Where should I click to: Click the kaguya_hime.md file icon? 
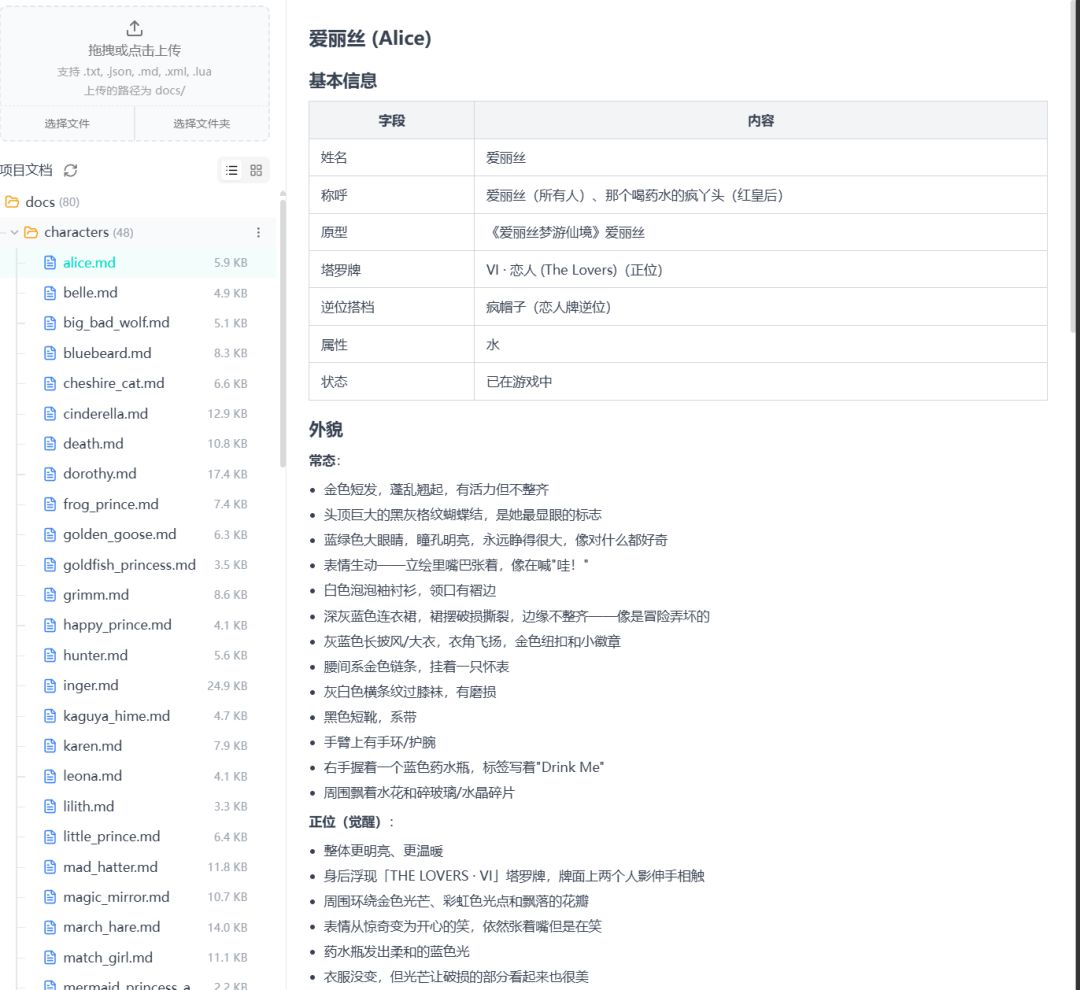50,716
